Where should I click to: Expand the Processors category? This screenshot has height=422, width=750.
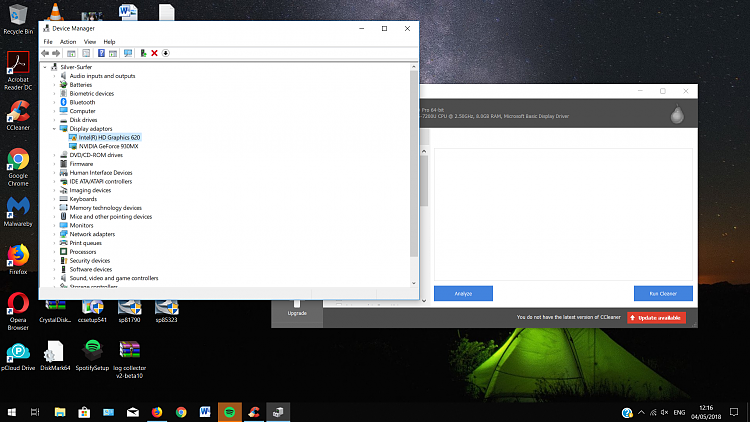[x=54, y=252]
